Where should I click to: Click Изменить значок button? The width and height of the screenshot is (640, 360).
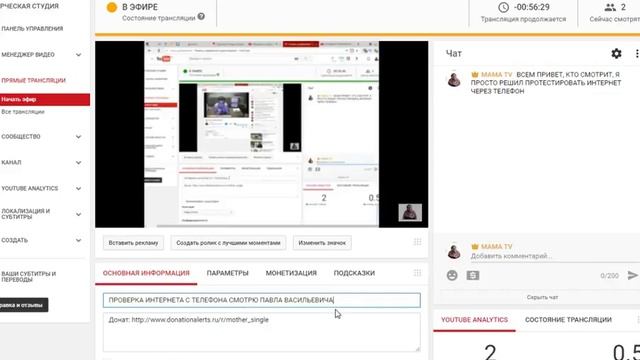322,243
